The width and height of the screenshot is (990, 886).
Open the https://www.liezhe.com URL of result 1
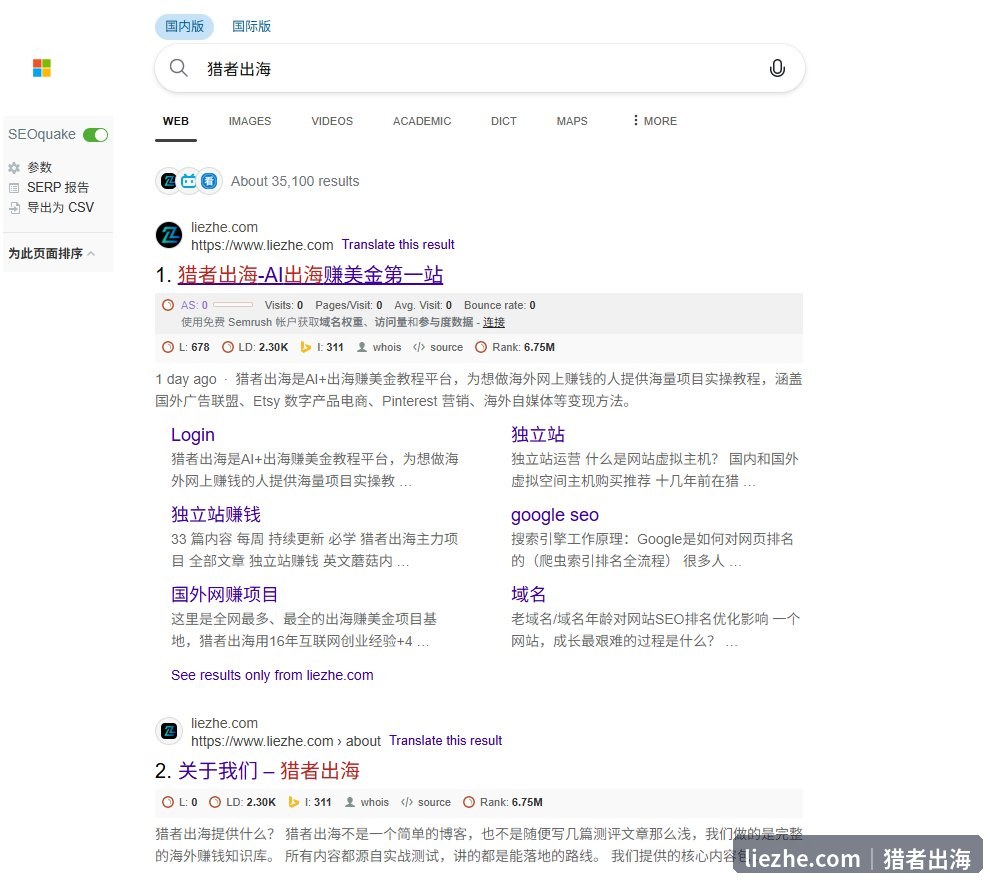coord(262,245)
